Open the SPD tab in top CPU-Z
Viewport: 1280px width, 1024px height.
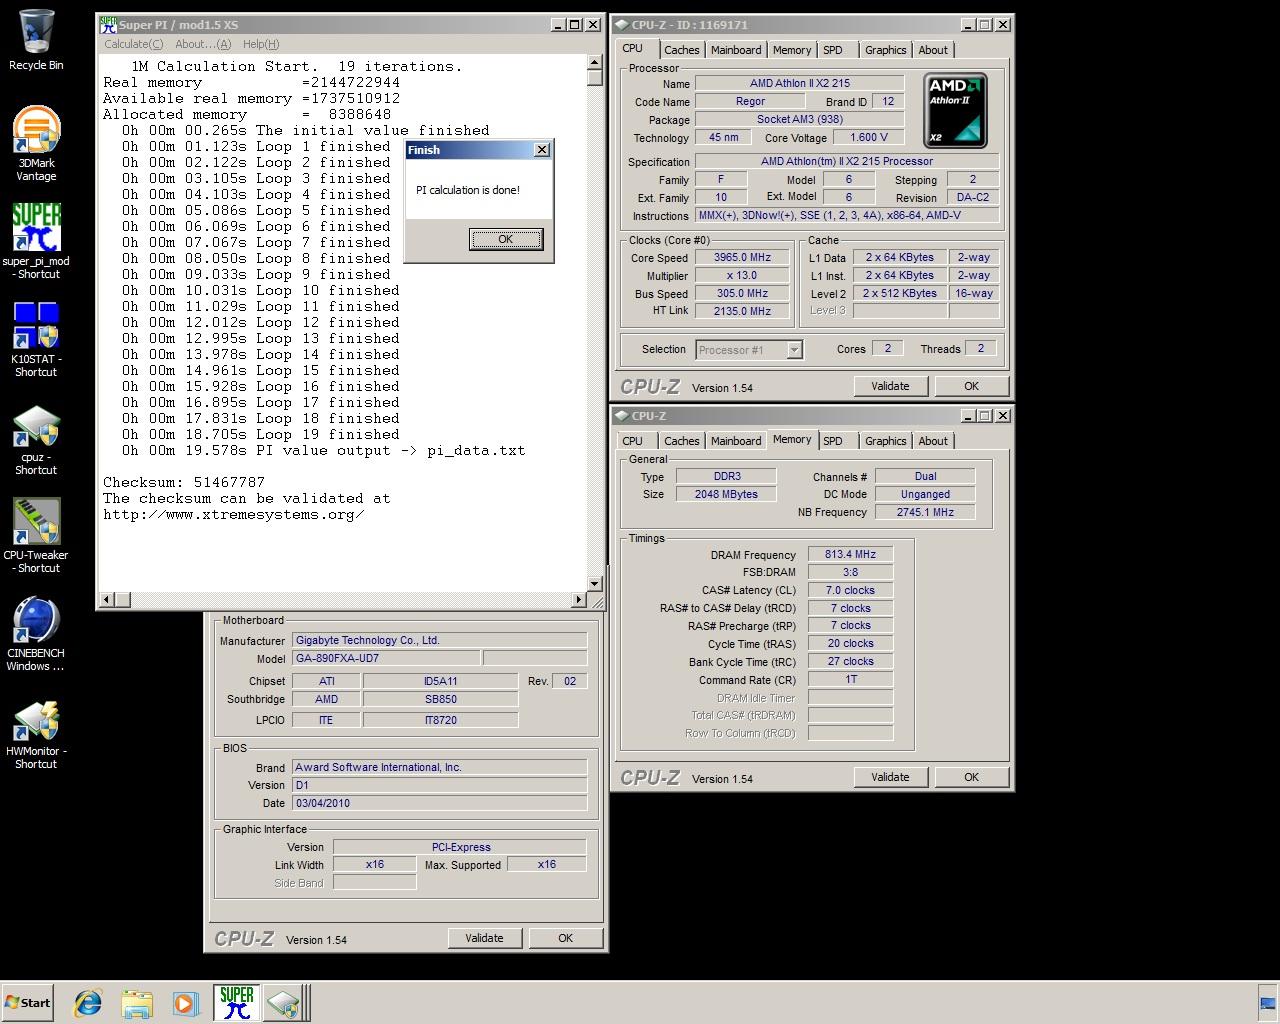pos(833,50)
